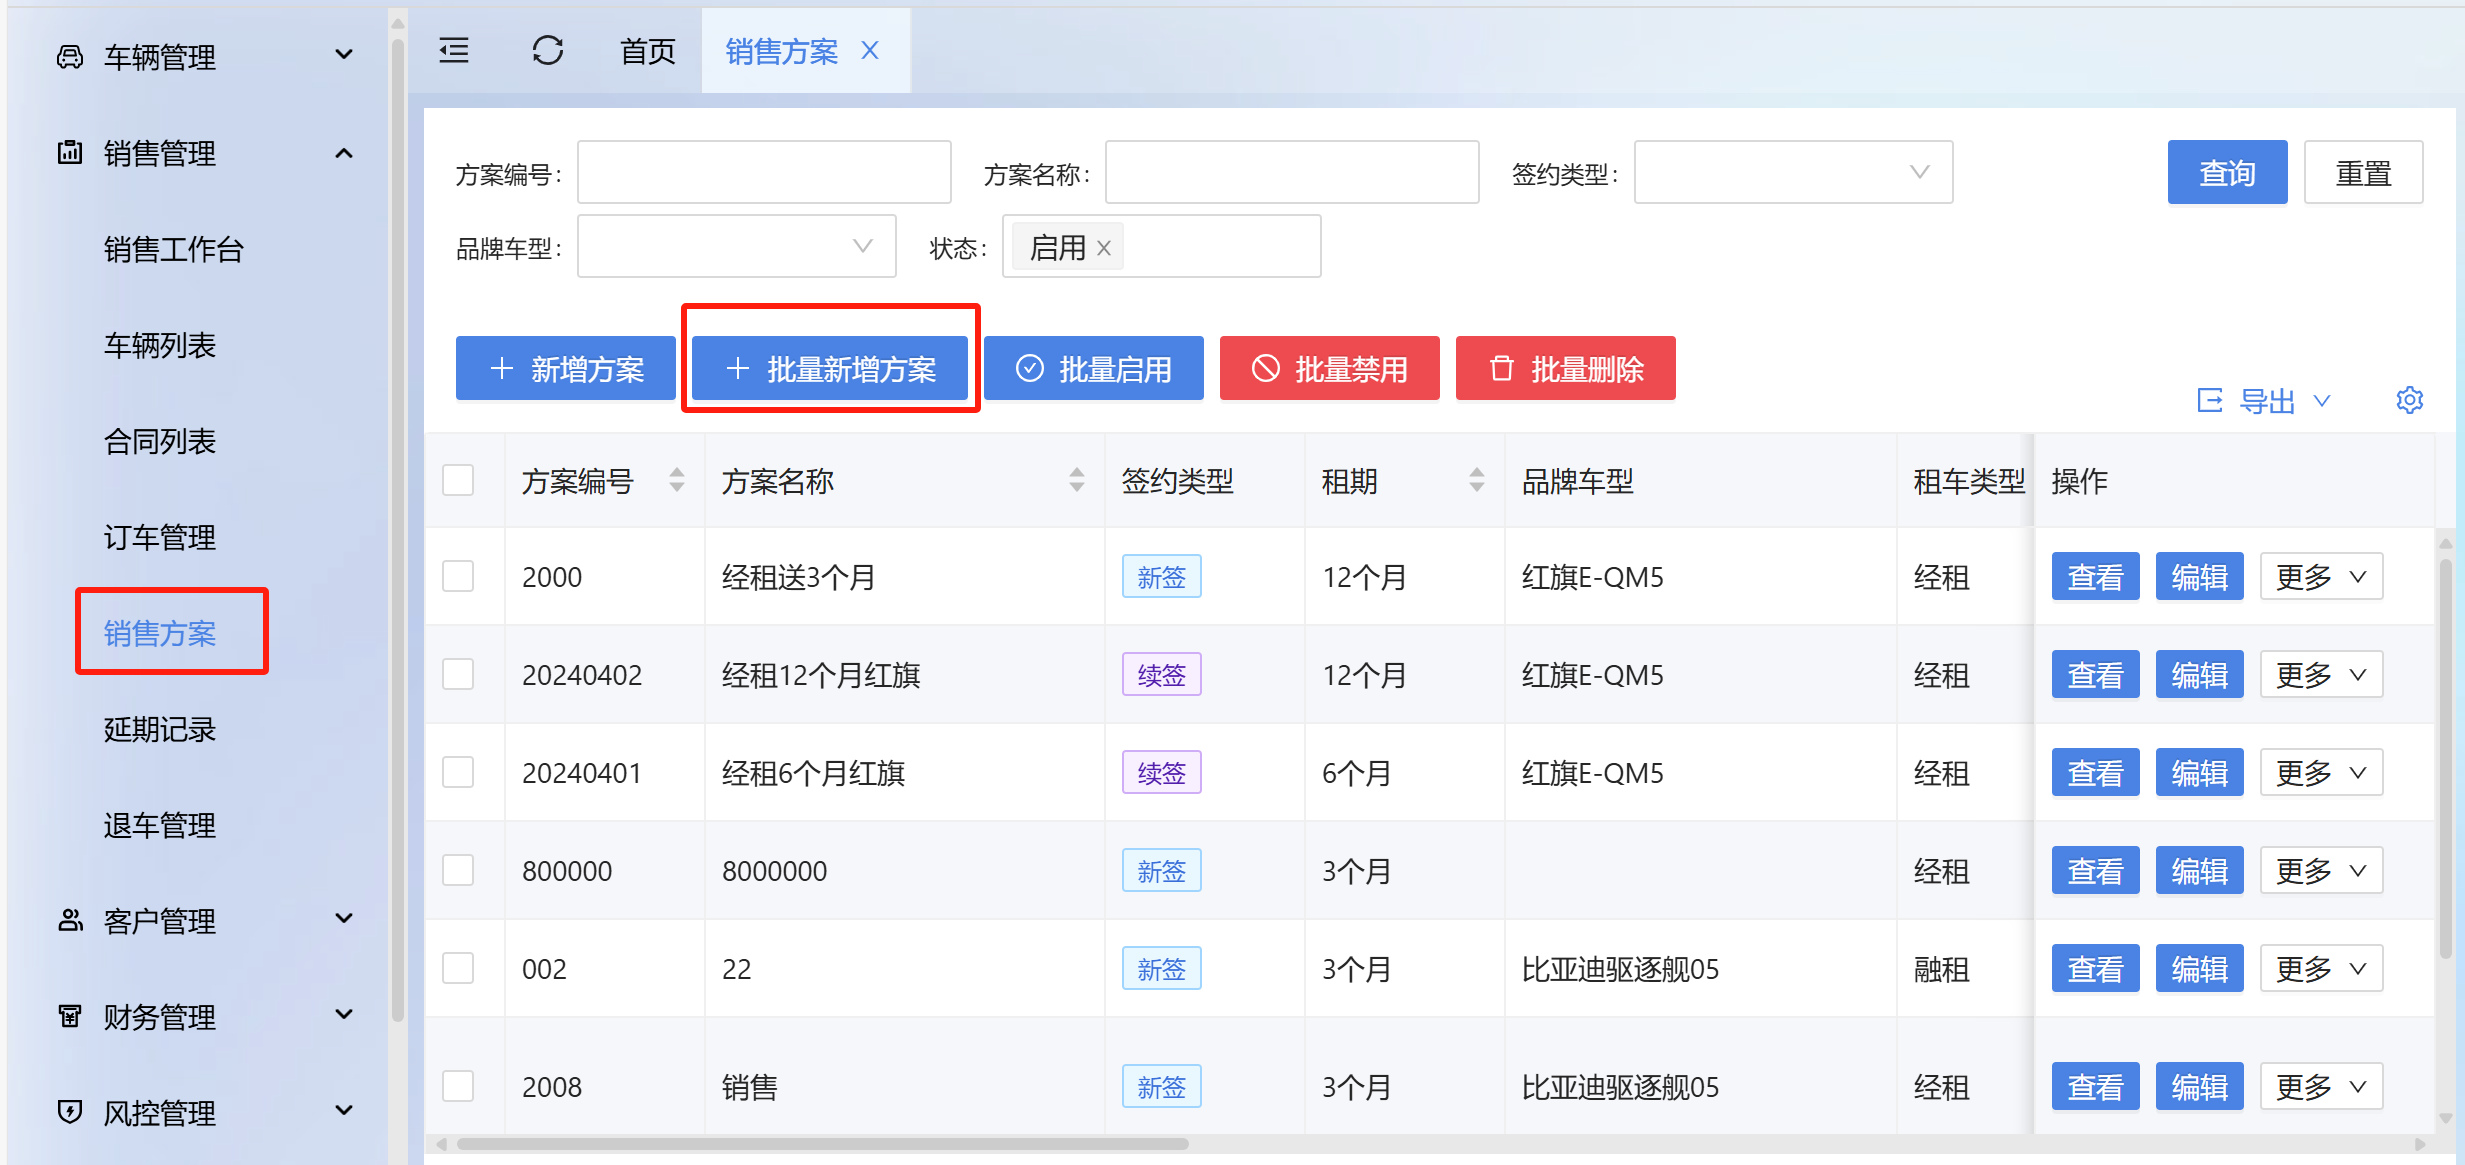Click the sidebar collapse menu icon
The height and width of the screenshot is (1165, 2465).
454,50
